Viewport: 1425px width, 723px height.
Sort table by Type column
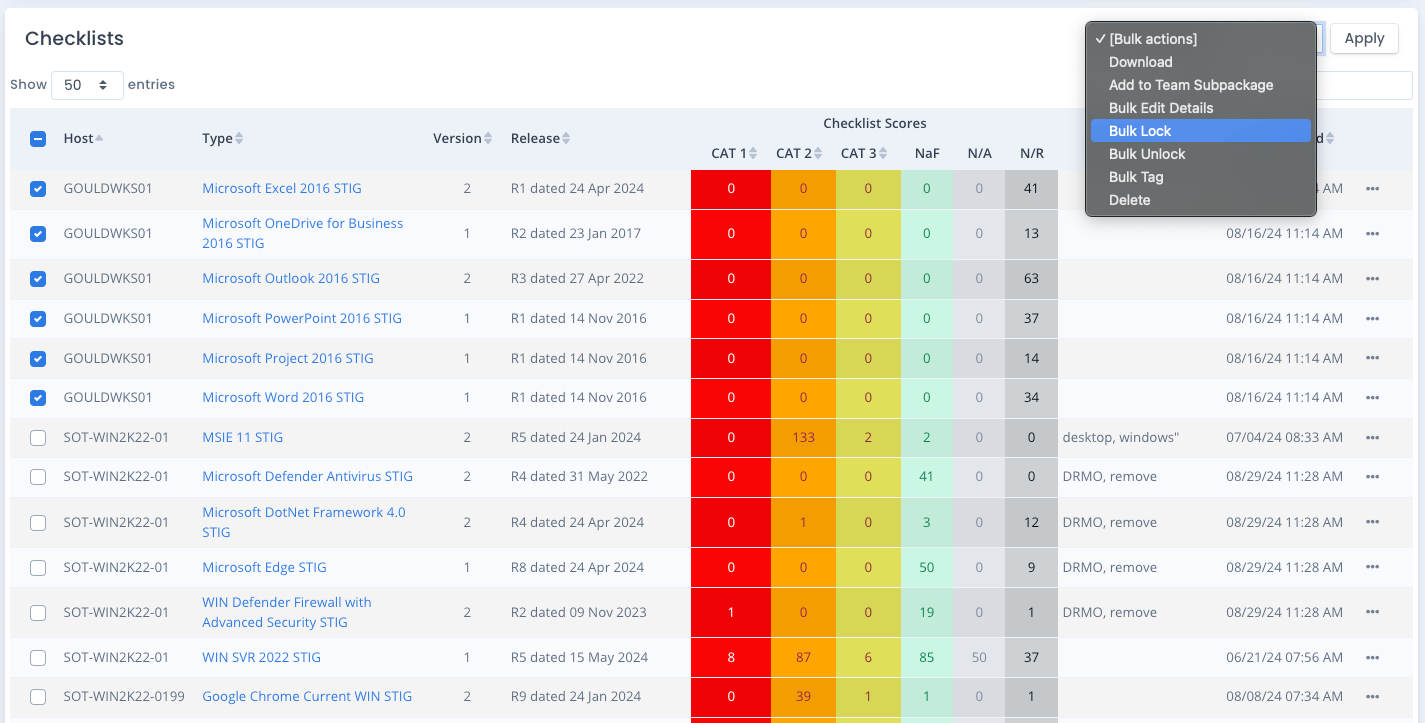pyautogui.click(x=222, y=138)
